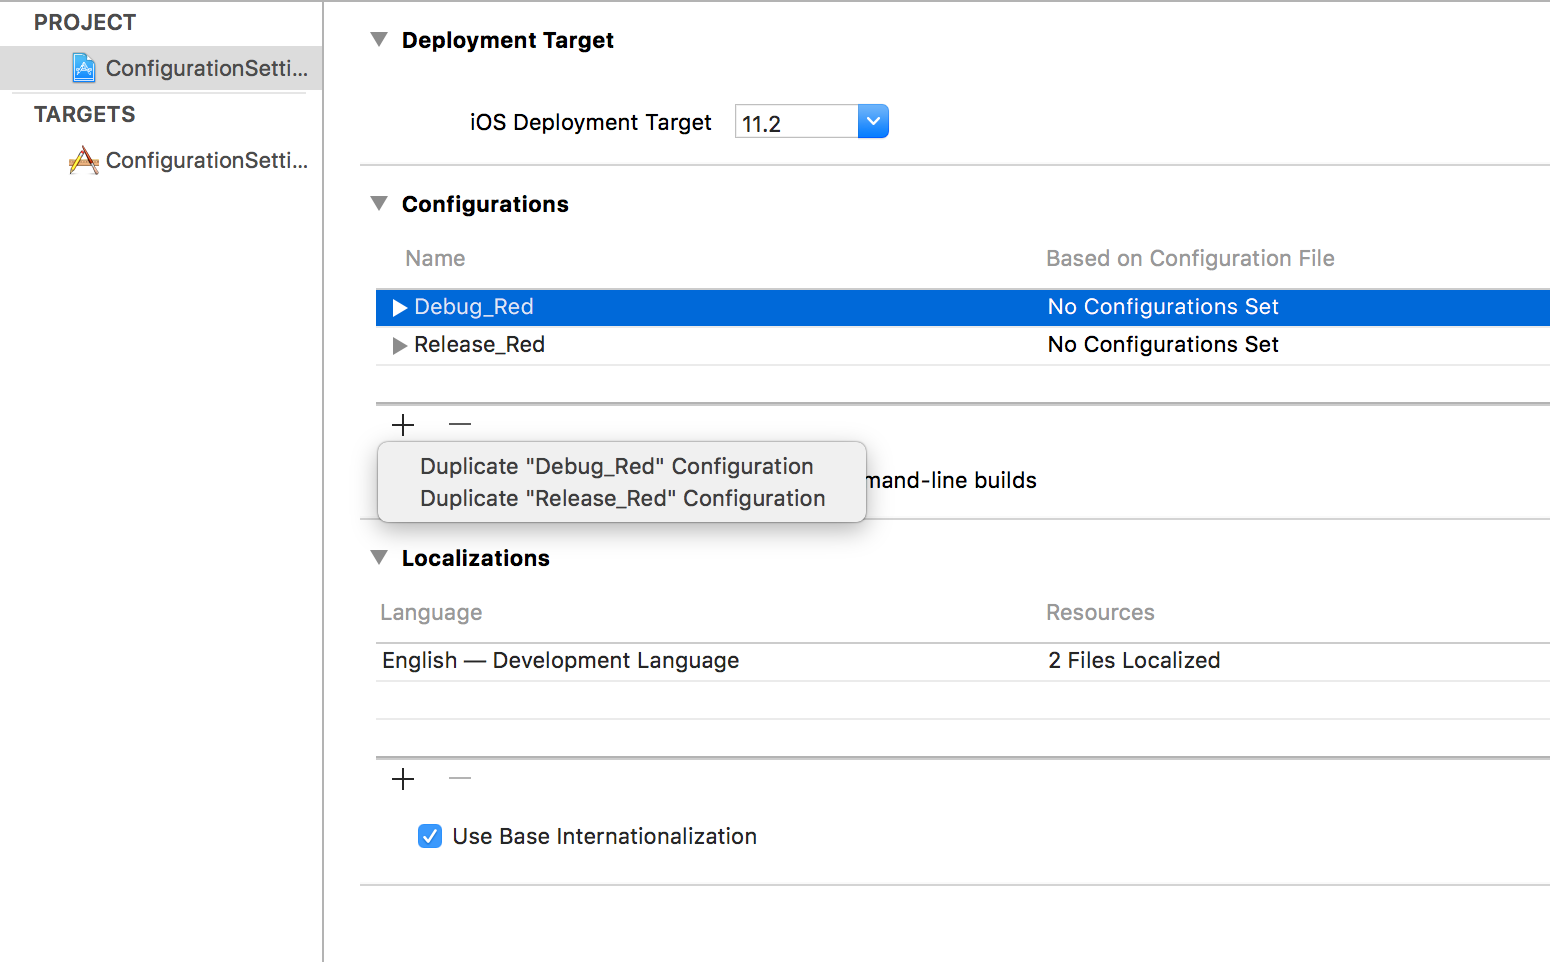The width and height of the screenshot is (1550, 962).
Task: Click the Language column header
Action: coord(431,613)
